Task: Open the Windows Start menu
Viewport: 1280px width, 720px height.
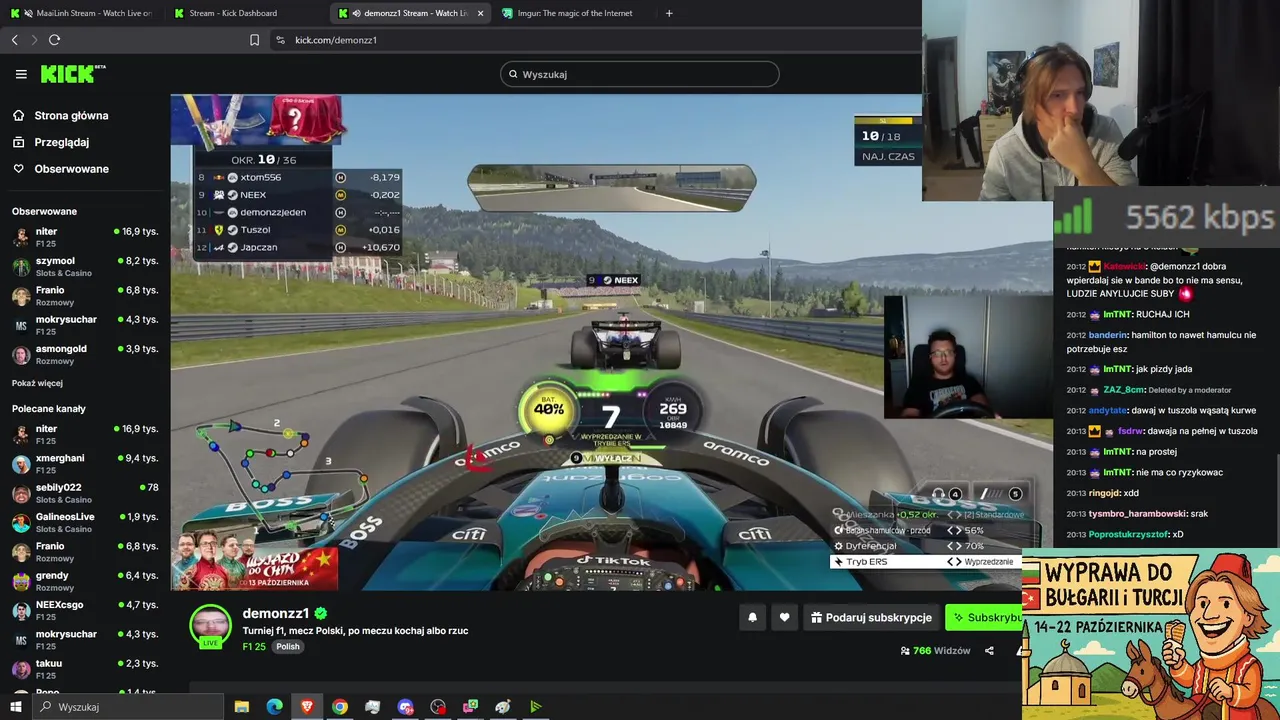Action: tap(15, 707)
